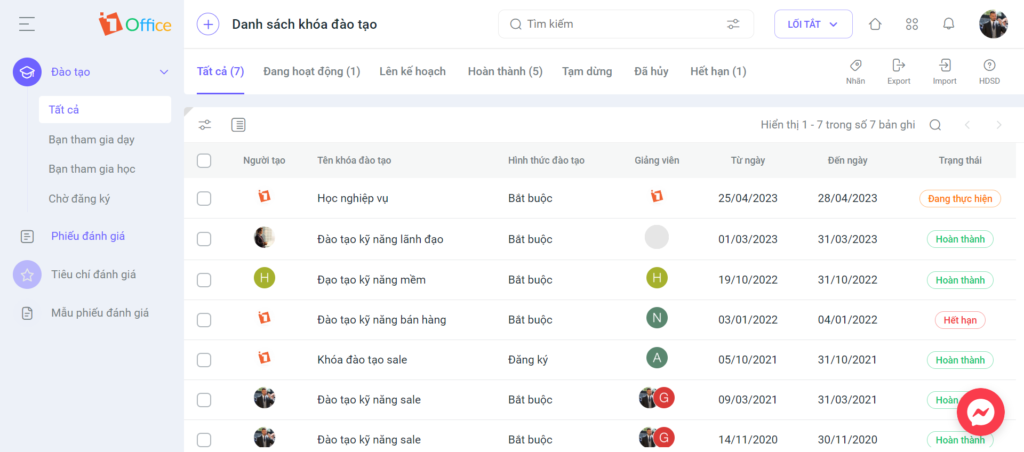This screenshot has height=452, width=1024.
Task: Click instructor N avatar in bán hàng row
Action: click(657, 318)
